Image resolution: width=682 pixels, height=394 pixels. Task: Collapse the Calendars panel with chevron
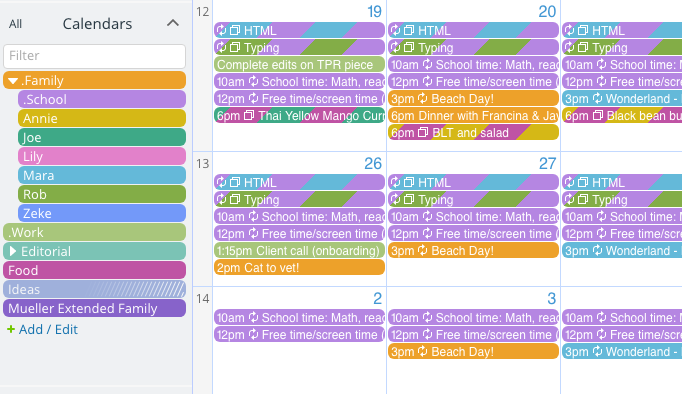tap(173, 23)
